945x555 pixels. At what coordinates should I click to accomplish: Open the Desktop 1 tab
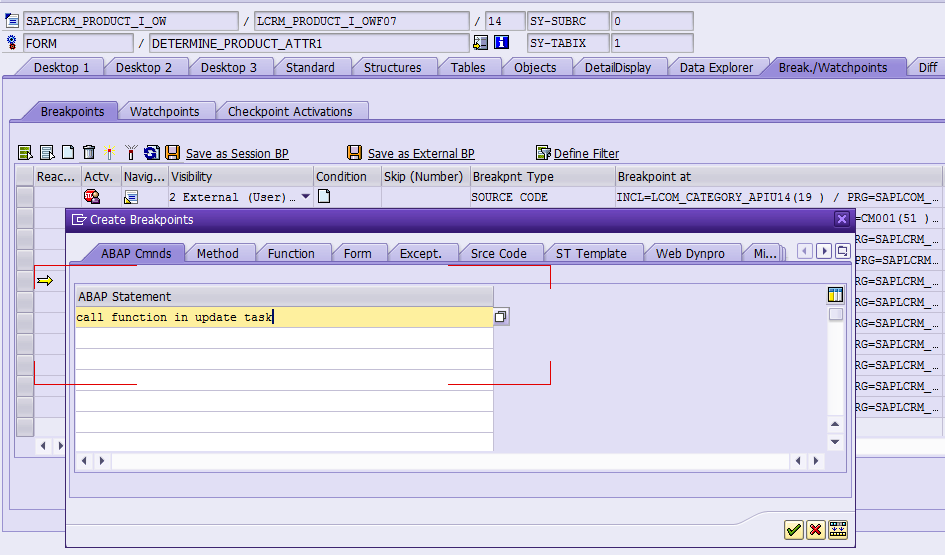(x=61, y=67)
